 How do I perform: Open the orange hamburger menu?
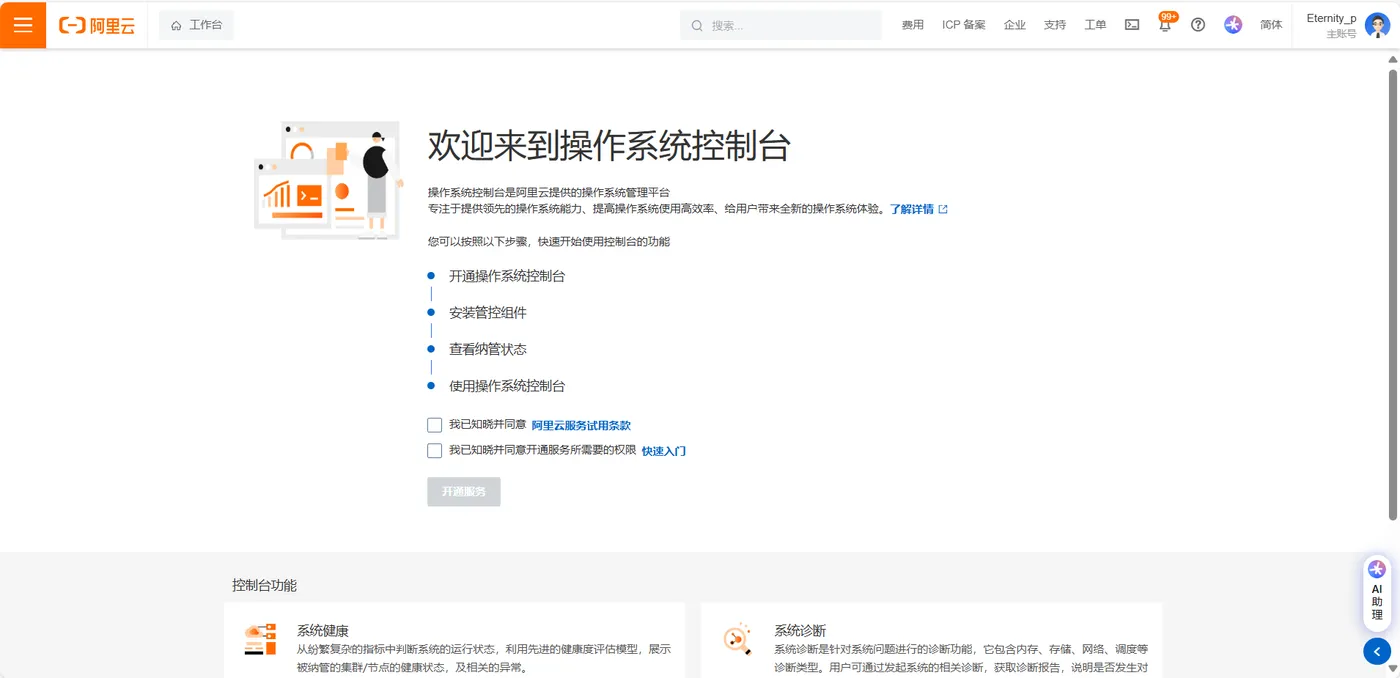pos(23,25)
